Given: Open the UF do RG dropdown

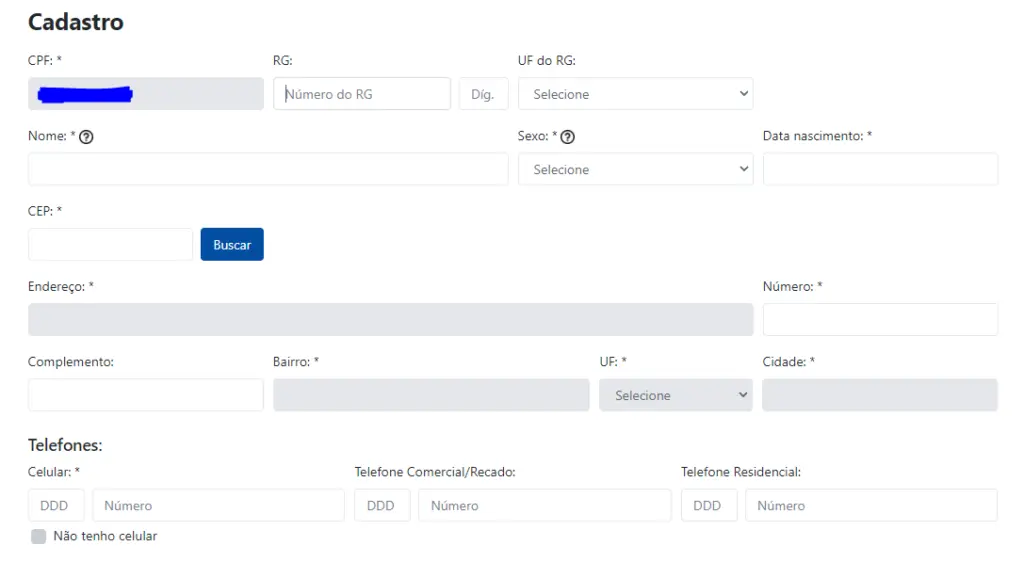Looking at the screenshot, I should [x=635, y=94].
